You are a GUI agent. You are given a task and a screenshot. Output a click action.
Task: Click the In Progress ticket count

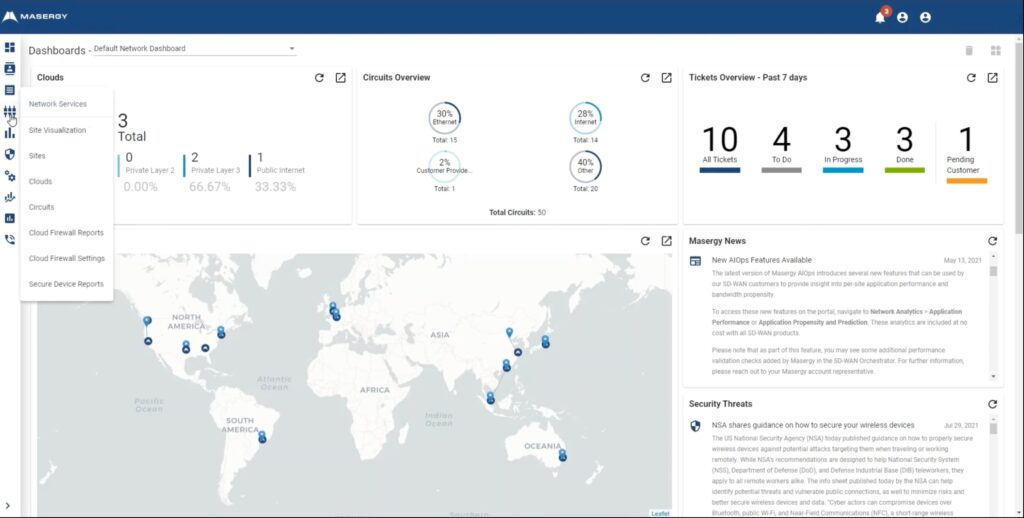842,140
